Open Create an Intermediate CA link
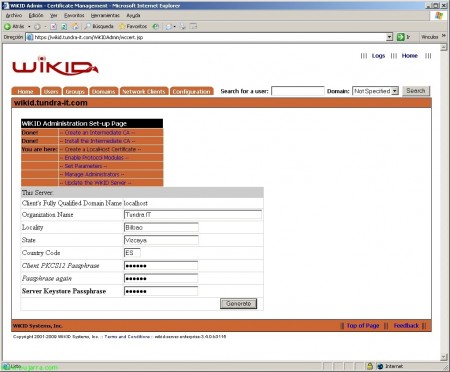 [97, 133]
